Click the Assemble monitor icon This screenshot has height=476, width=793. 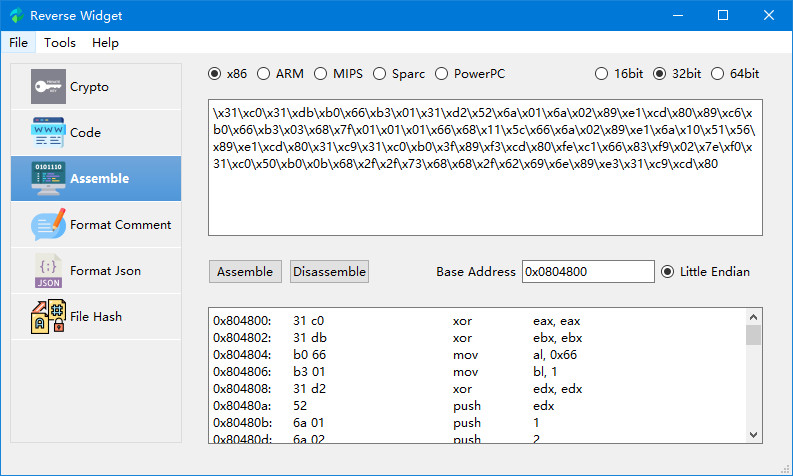tap(48, 179)
